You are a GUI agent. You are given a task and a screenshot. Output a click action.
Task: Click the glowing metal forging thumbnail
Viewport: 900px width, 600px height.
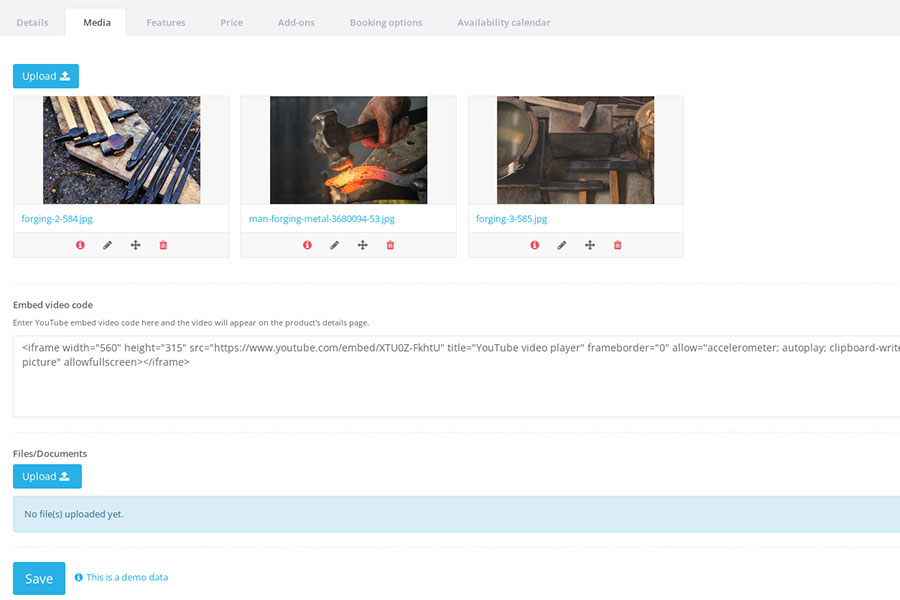point(348,150)
